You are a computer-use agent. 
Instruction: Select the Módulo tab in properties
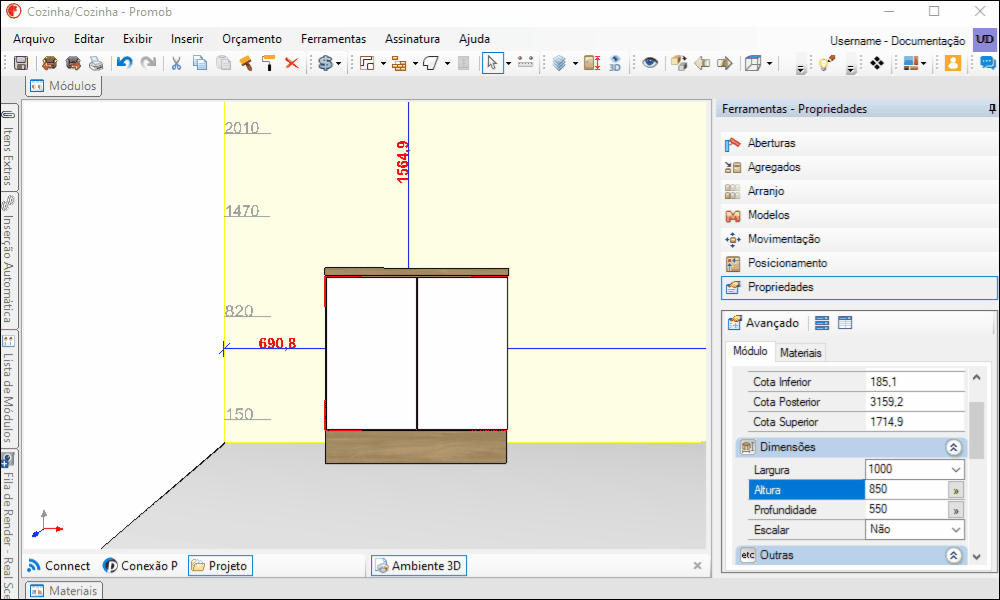750,351
